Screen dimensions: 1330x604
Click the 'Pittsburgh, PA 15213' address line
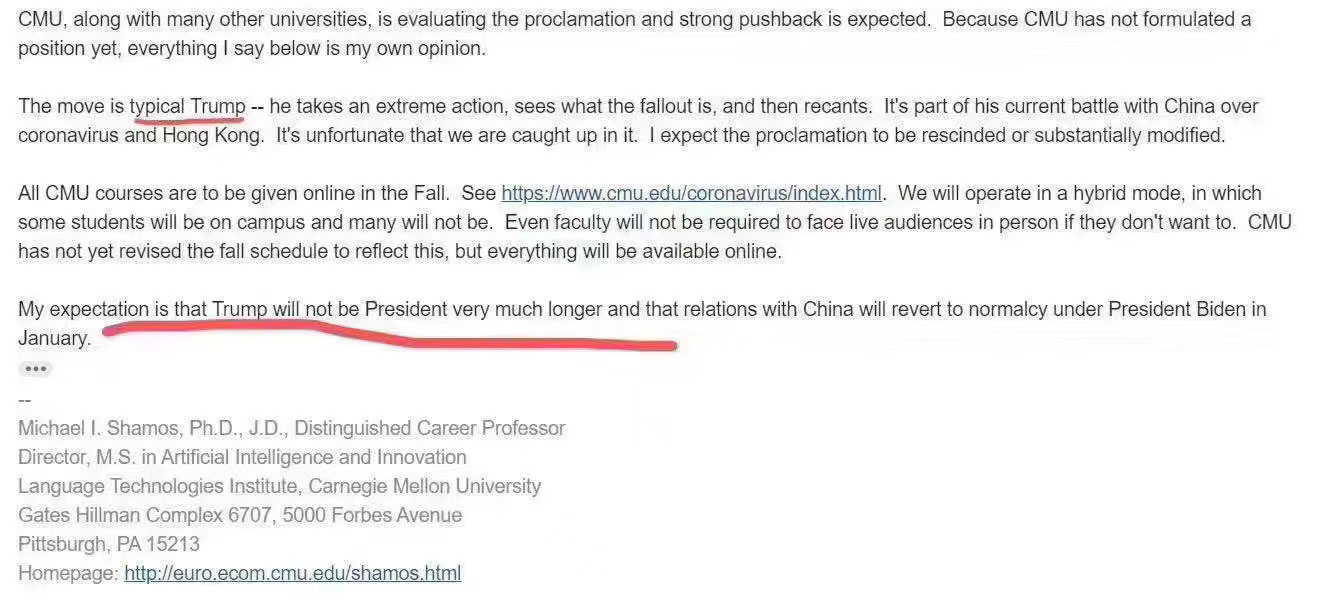click(109, 544)
